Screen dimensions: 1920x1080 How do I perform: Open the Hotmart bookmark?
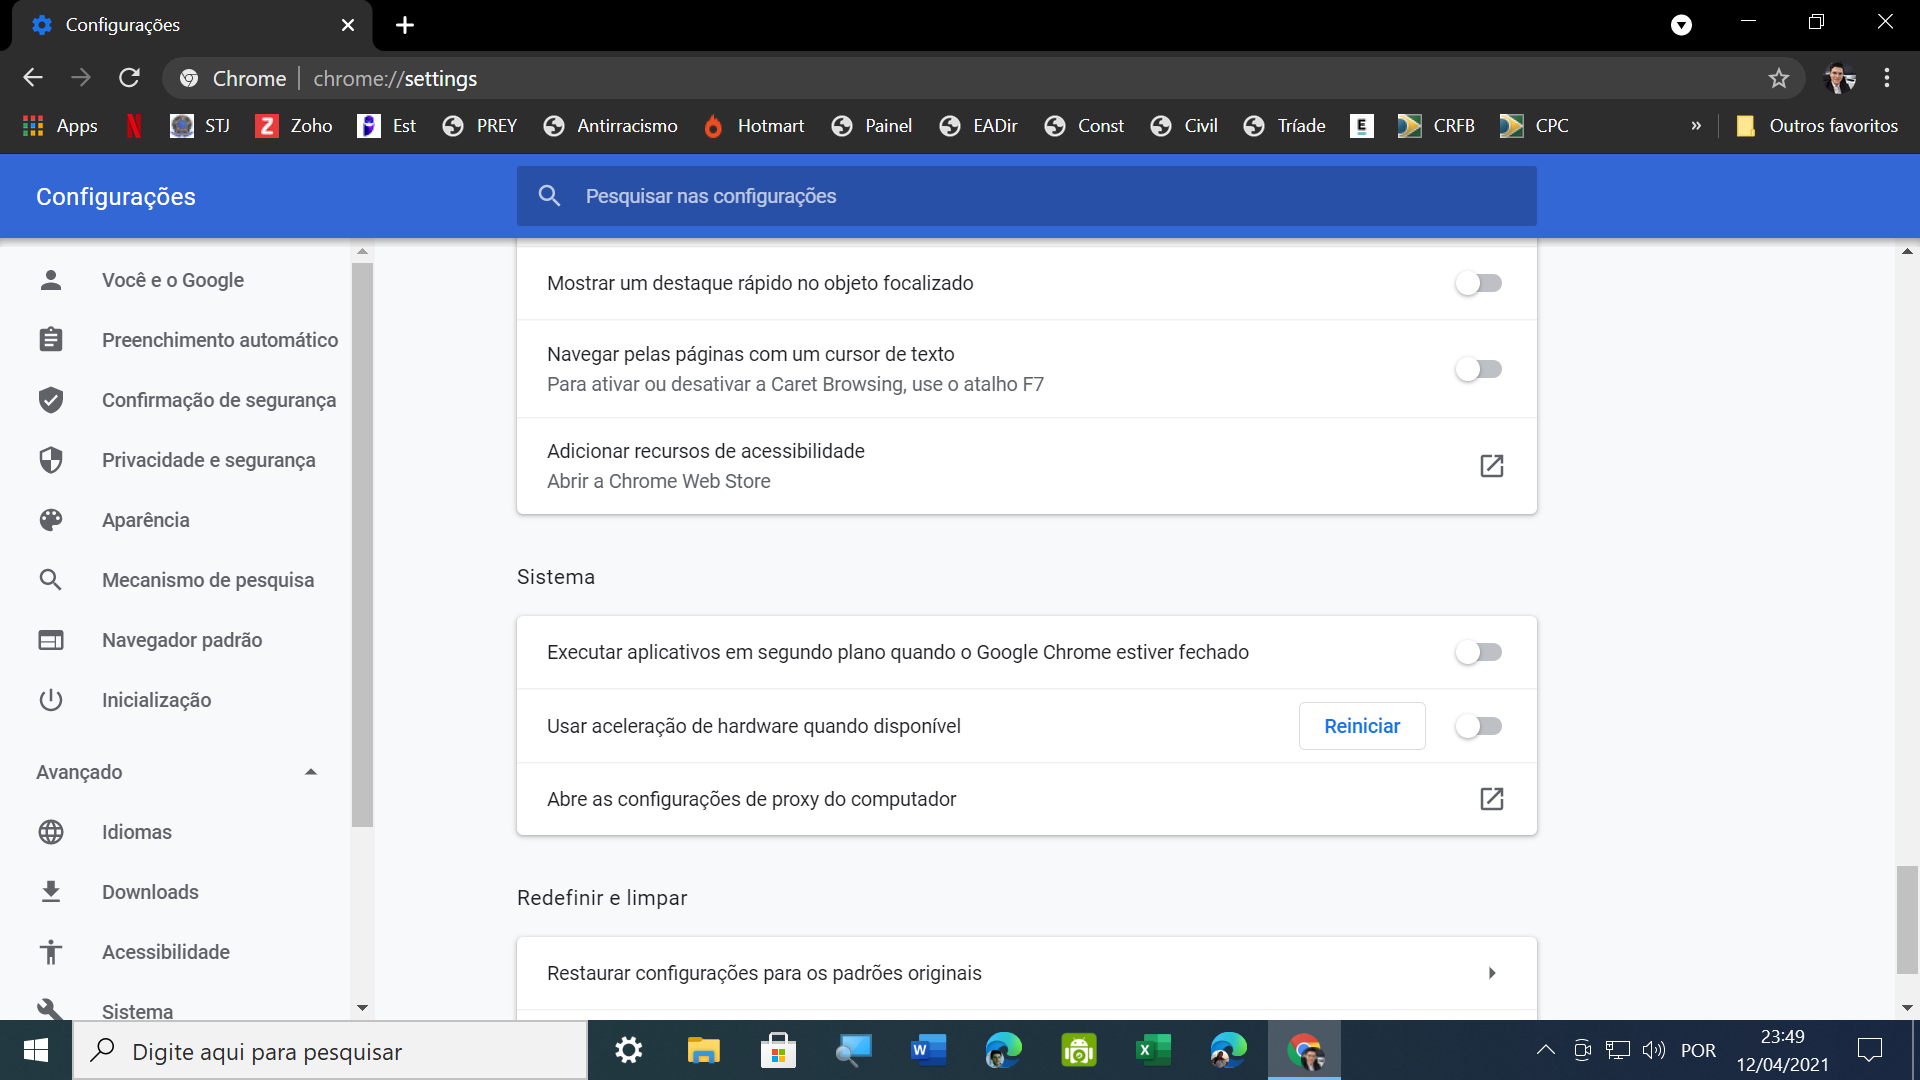click(754, 126)
